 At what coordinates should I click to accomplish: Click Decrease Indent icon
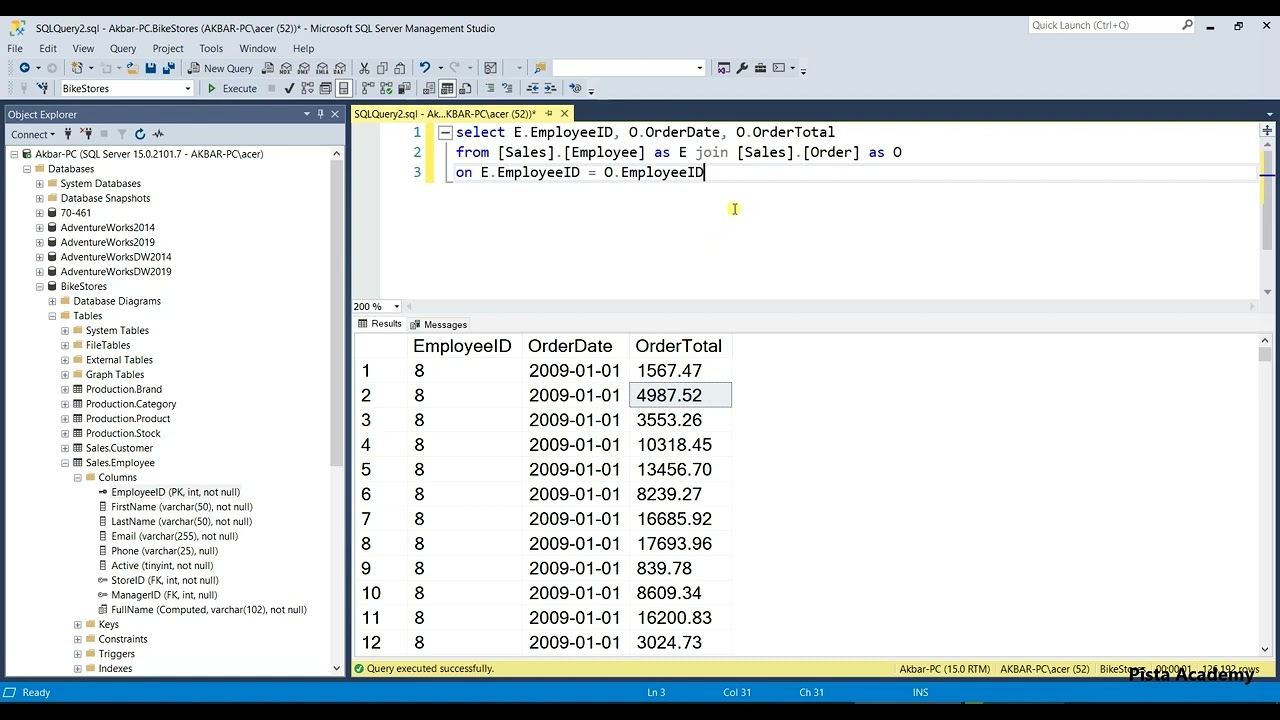[x=532, y=88]
